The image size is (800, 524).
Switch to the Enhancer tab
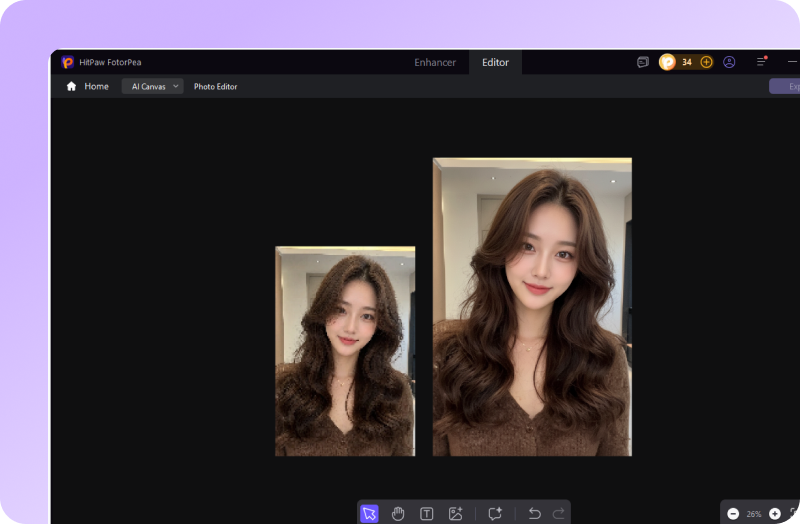tap(435, 62)
